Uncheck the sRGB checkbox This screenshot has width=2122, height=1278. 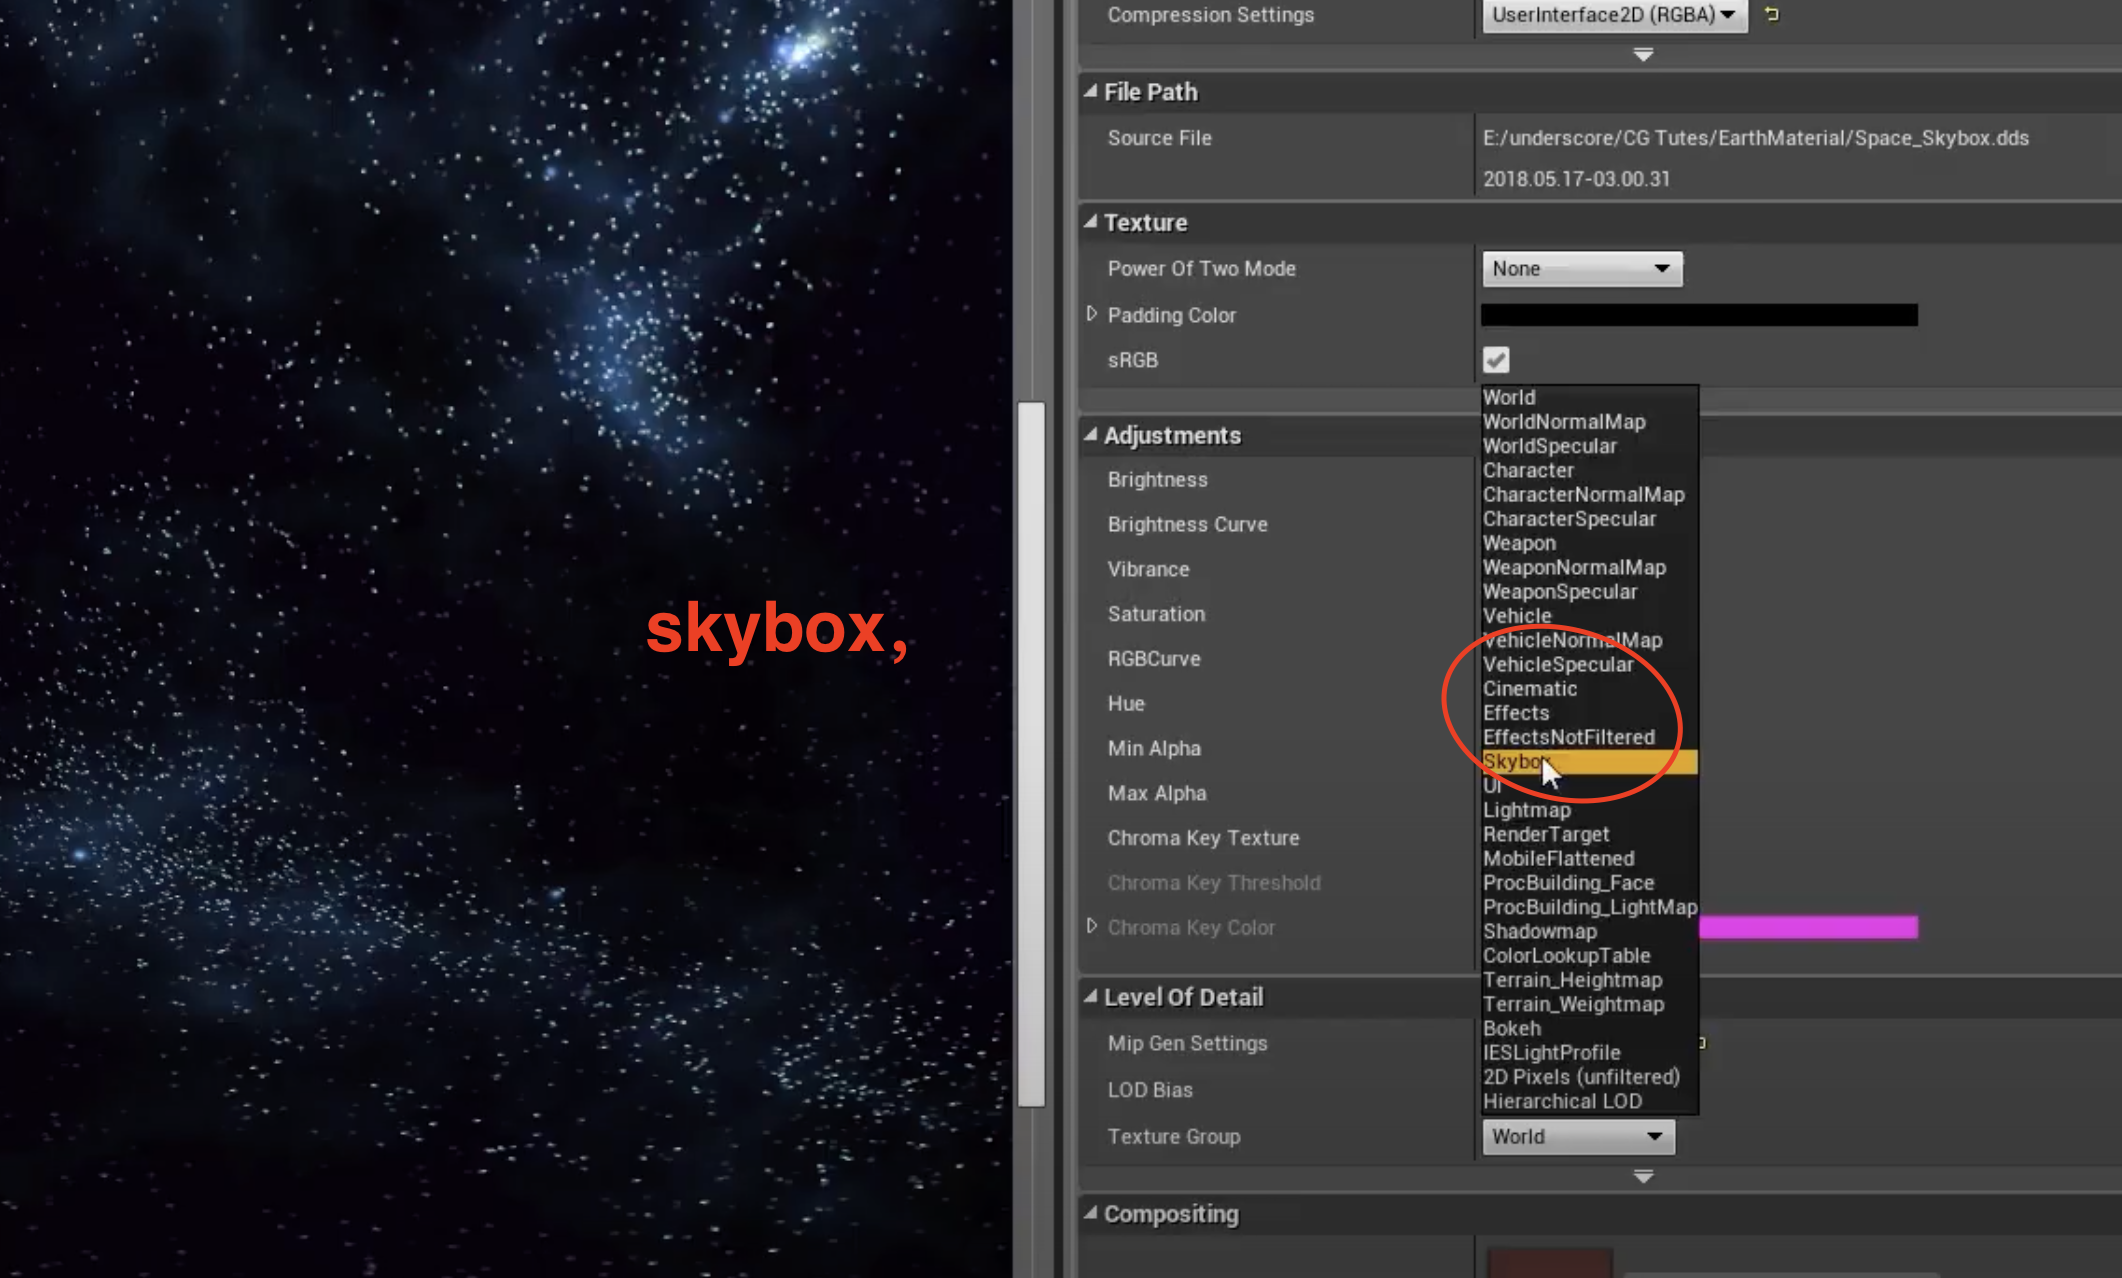click(x=1496, y=359)
